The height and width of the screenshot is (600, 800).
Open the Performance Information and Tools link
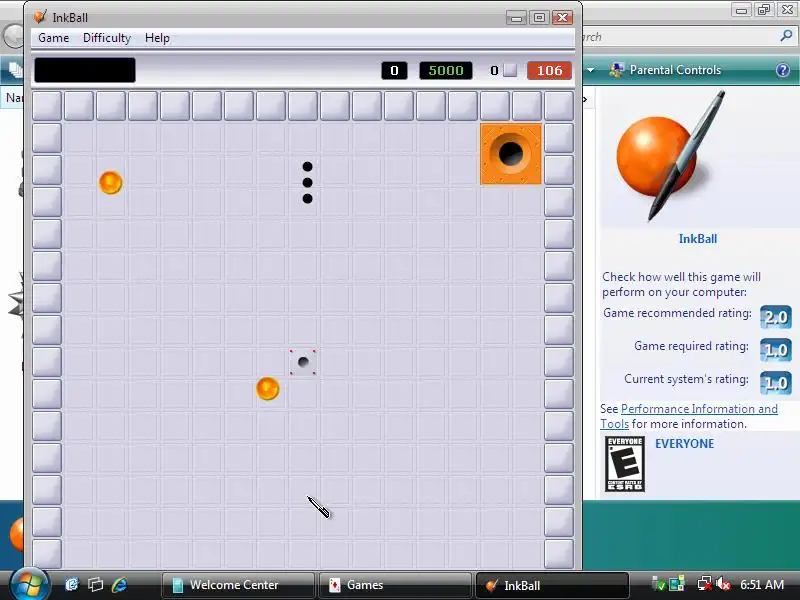(x=689, y=416)
